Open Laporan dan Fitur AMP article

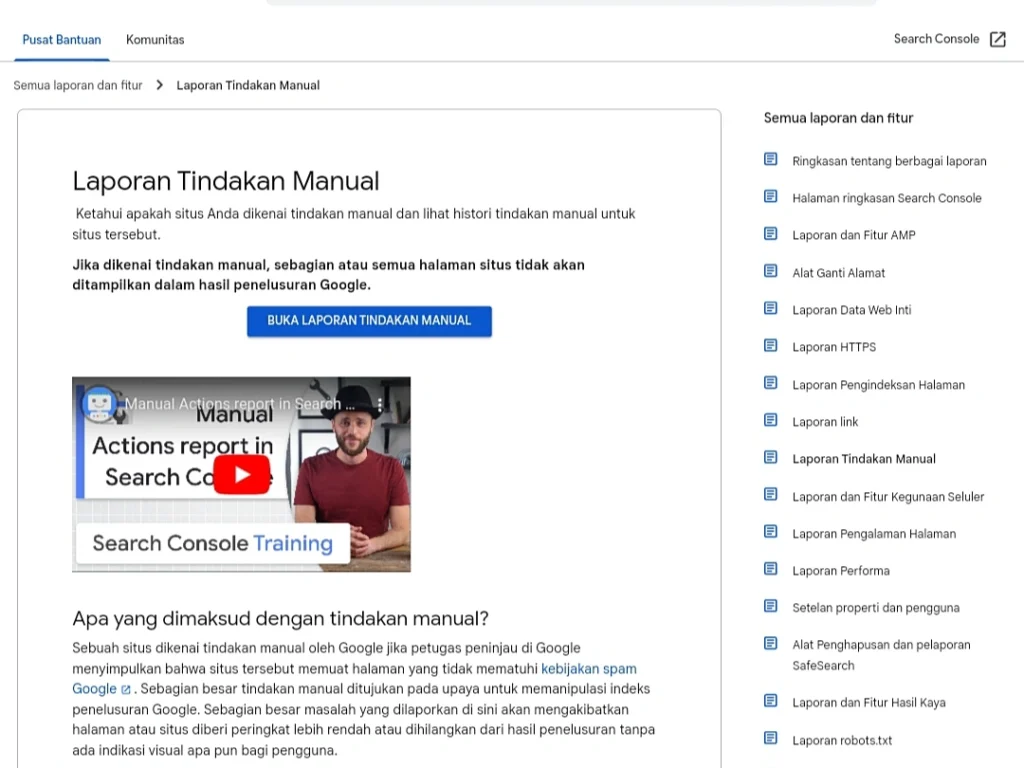(854, 235)
